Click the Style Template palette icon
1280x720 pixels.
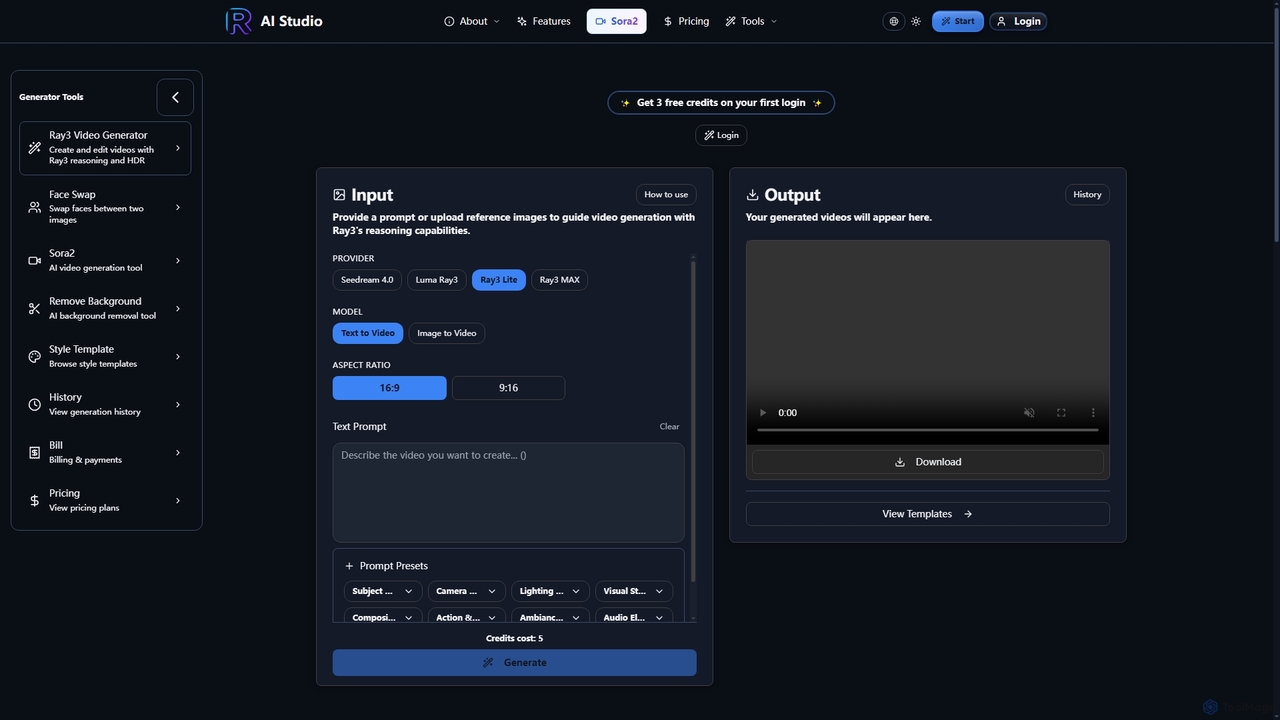point(35,356)
